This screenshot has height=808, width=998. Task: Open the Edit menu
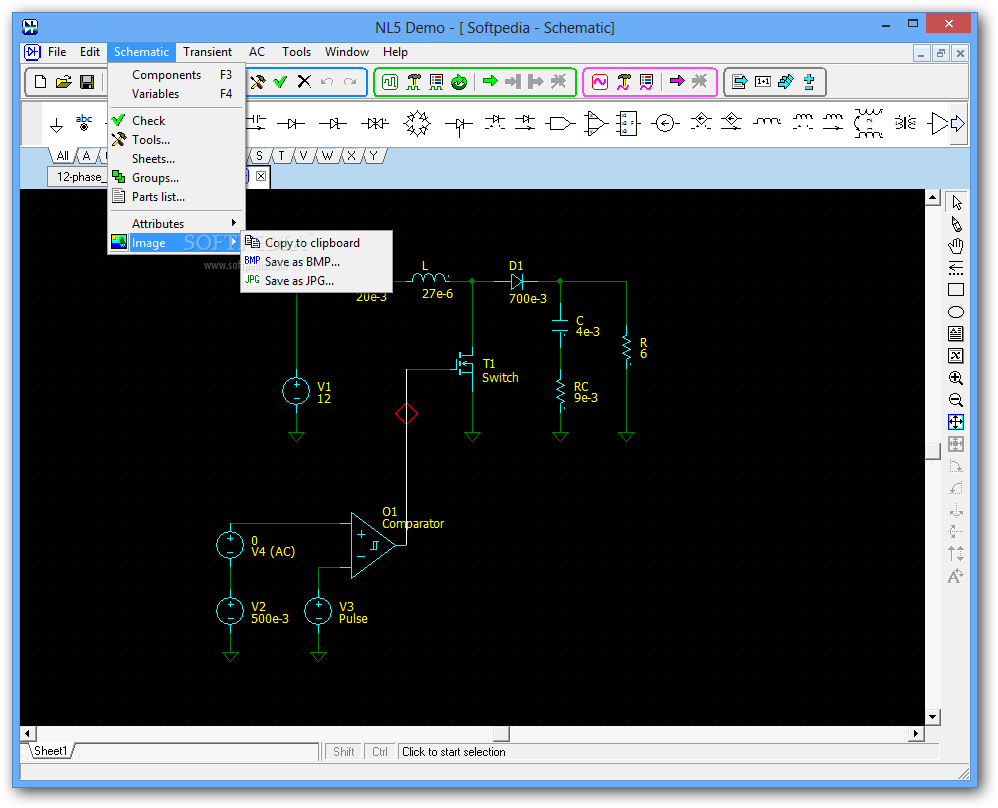[x=90, y=52]
